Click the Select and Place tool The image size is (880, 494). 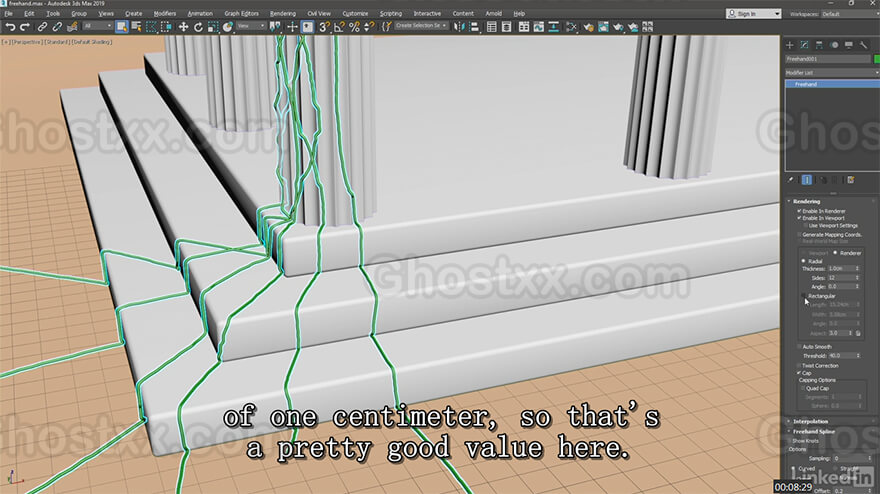228,26
